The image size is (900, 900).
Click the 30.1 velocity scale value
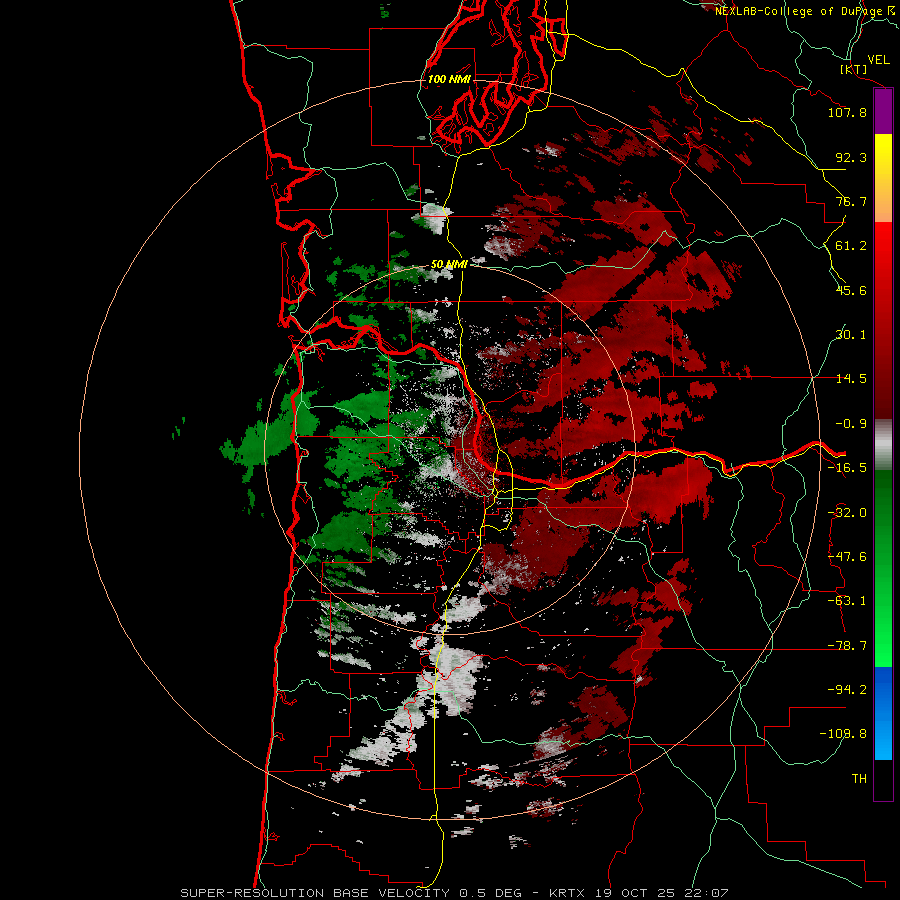click(851, 335)
